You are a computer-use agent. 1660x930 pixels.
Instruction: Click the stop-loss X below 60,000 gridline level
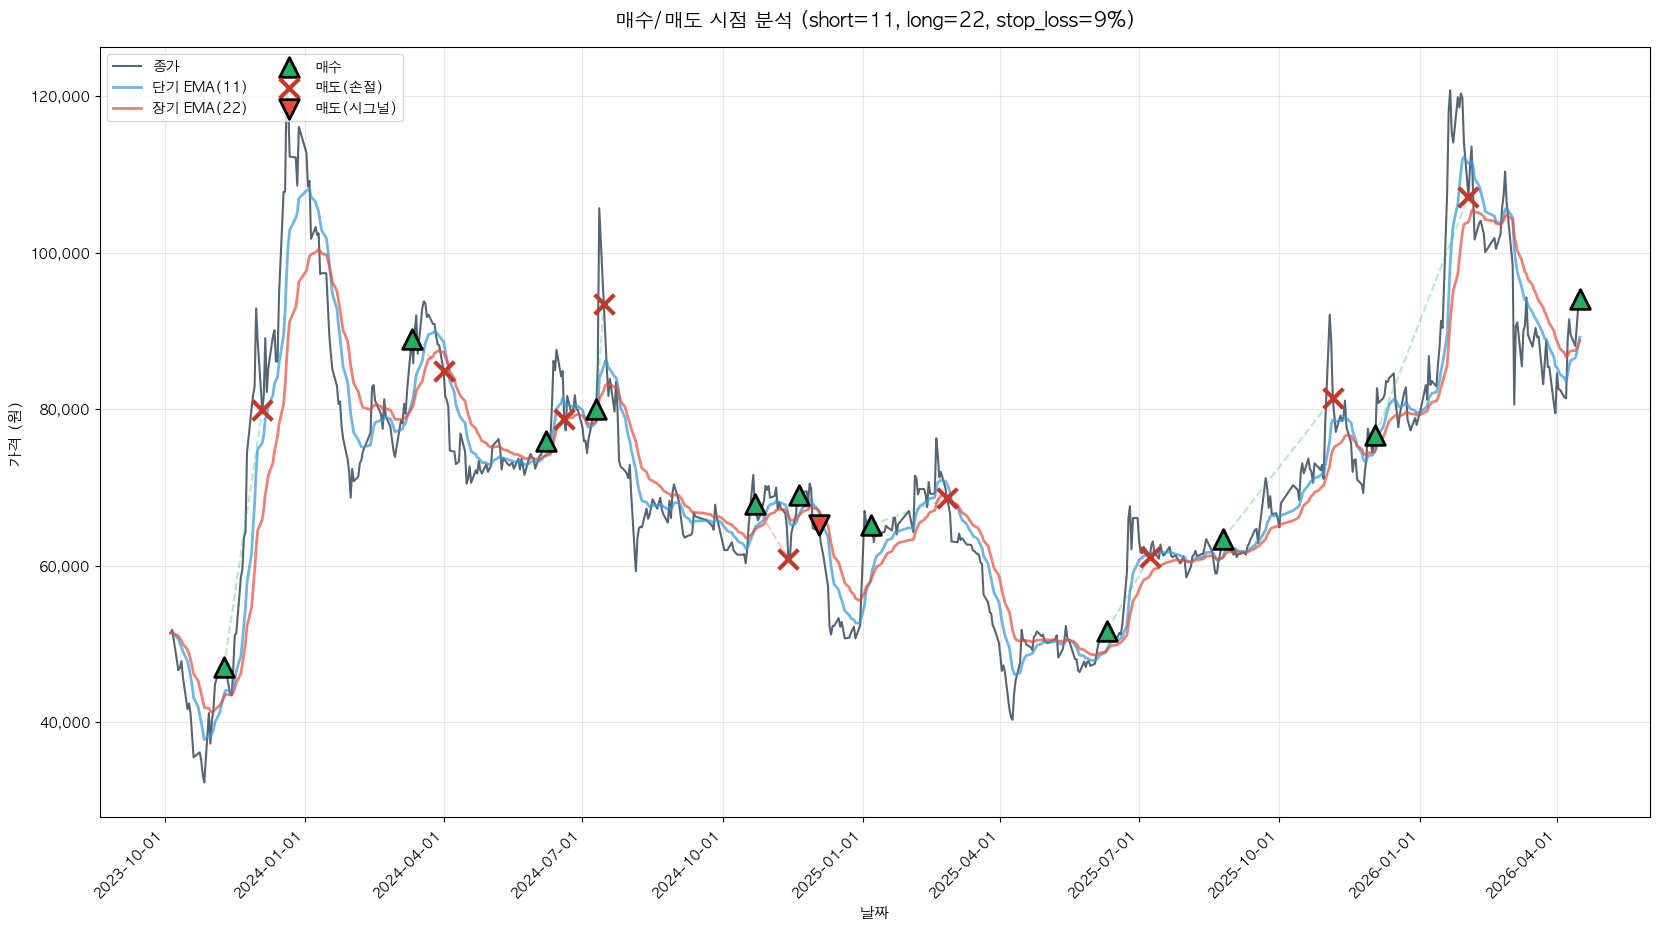788,559
